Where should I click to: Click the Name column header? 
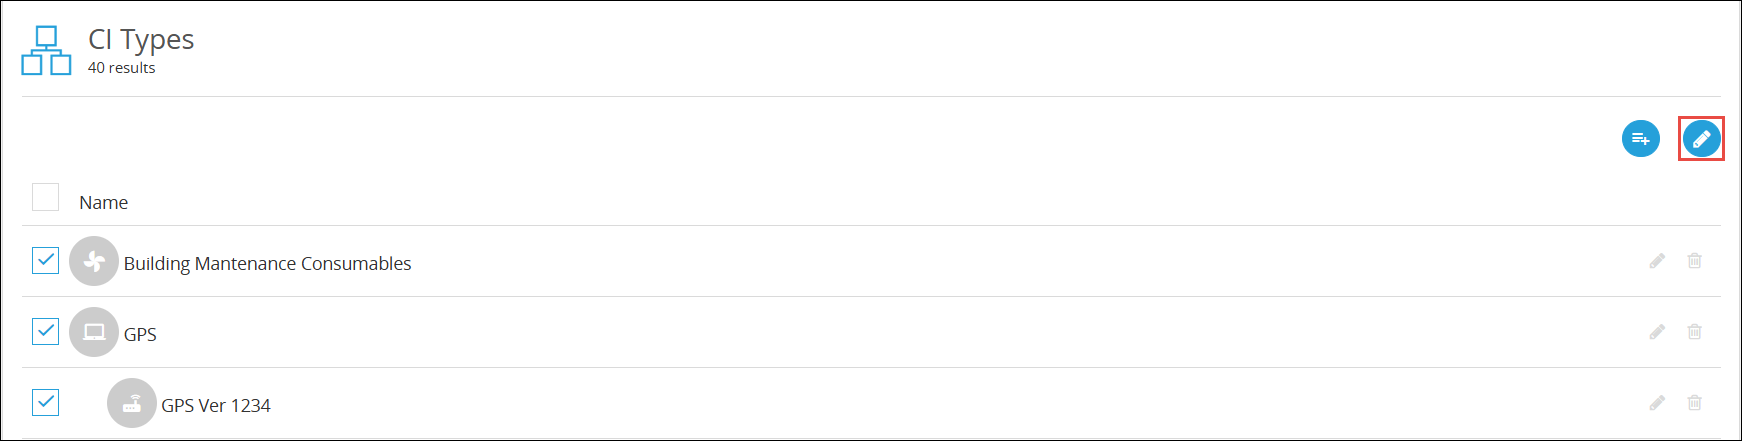[104, 203]
